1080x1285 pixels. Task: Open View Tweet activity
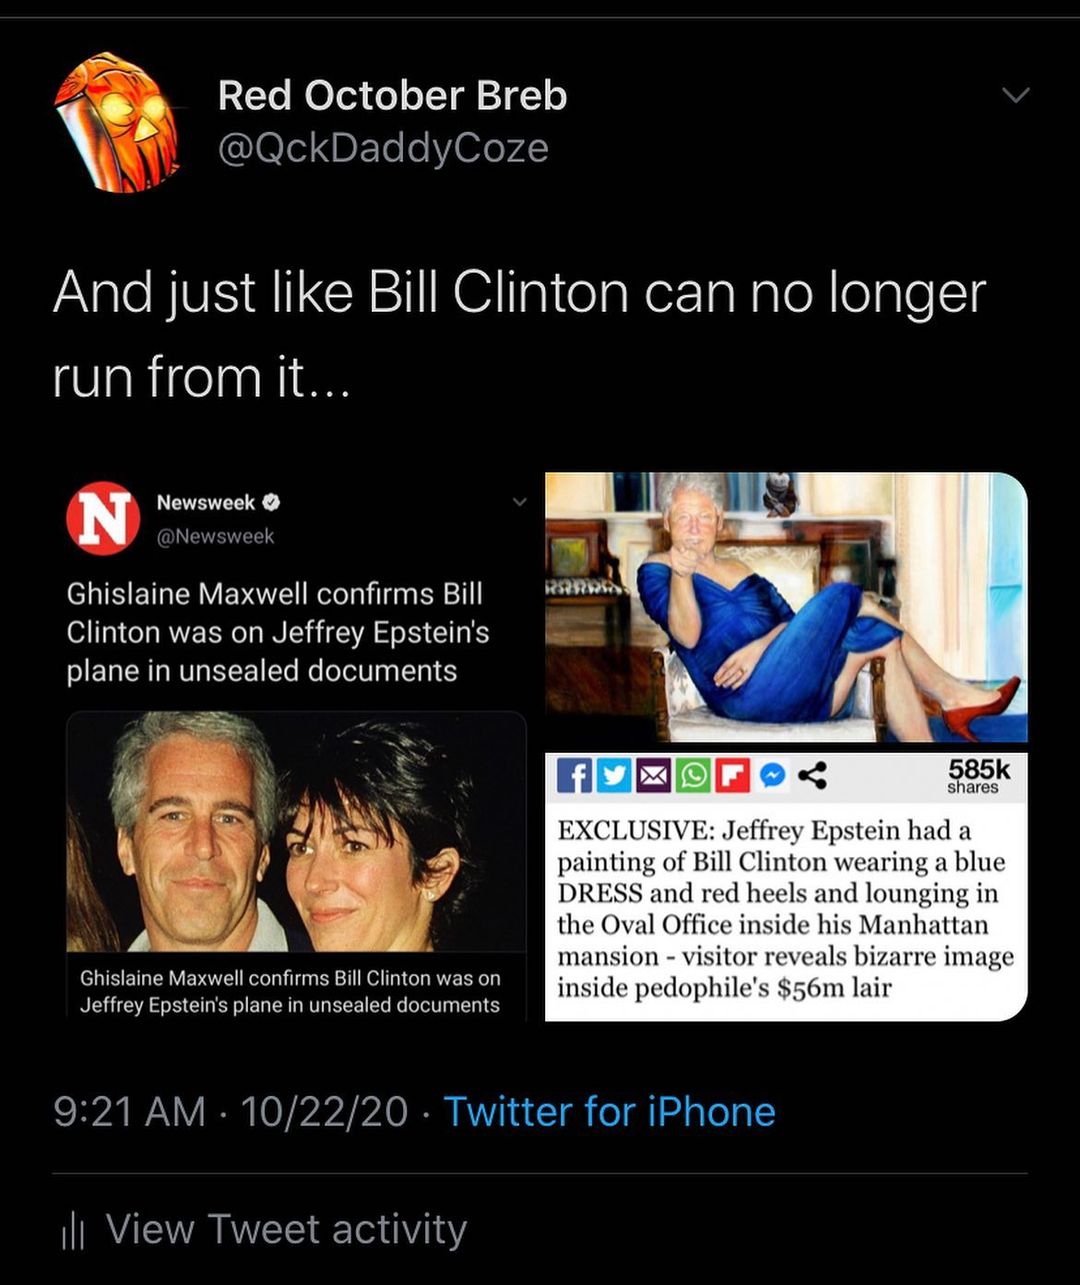pos(286,1229)
